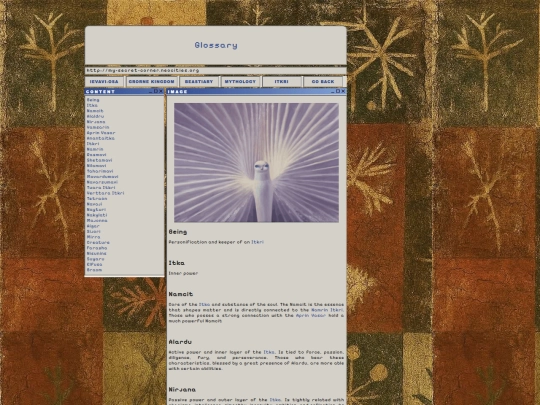
Task: Maximize the IMAGE panel
Action: coord(338,91)
